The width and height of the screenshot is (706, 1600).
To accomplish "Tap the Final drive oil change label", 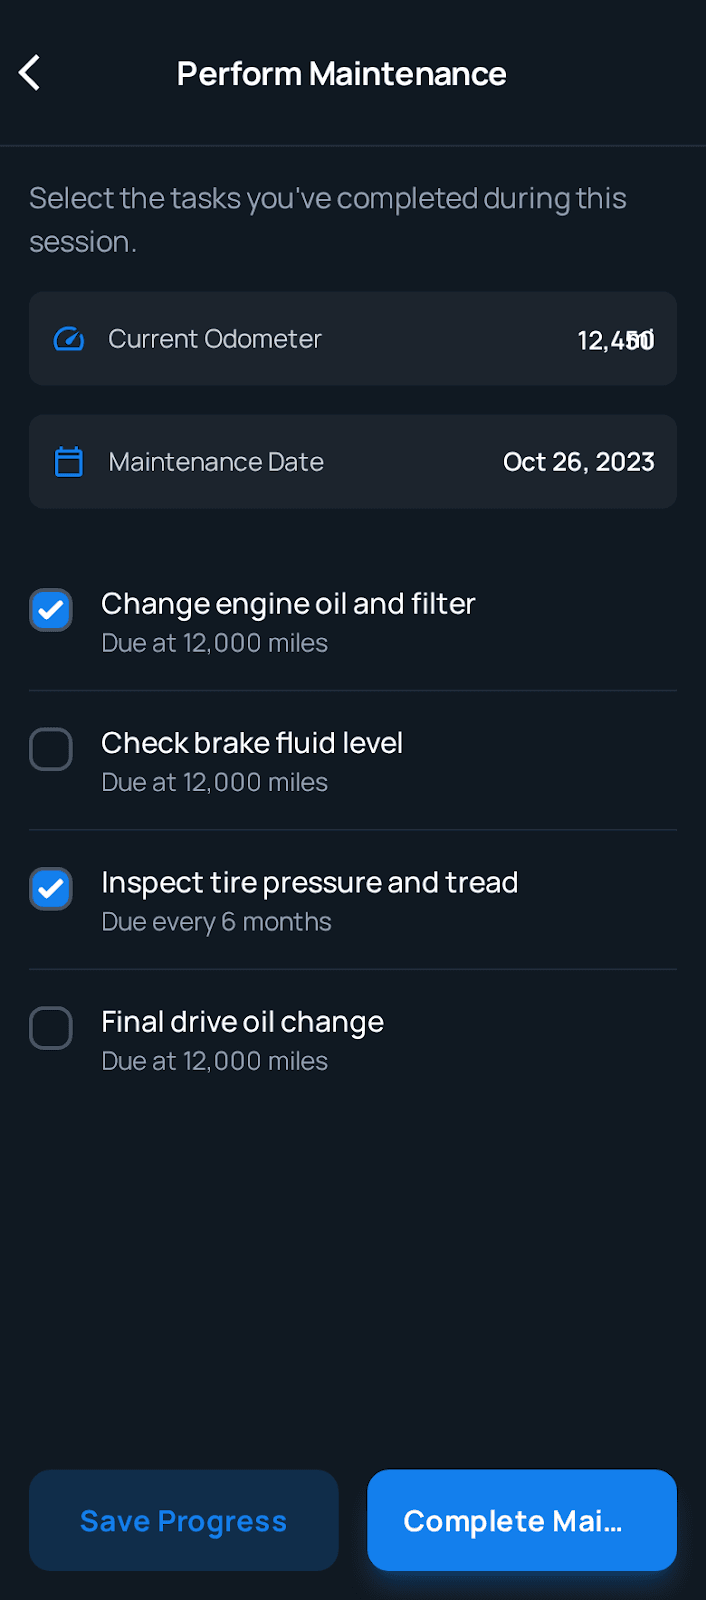I will [x=242, y=1021].
